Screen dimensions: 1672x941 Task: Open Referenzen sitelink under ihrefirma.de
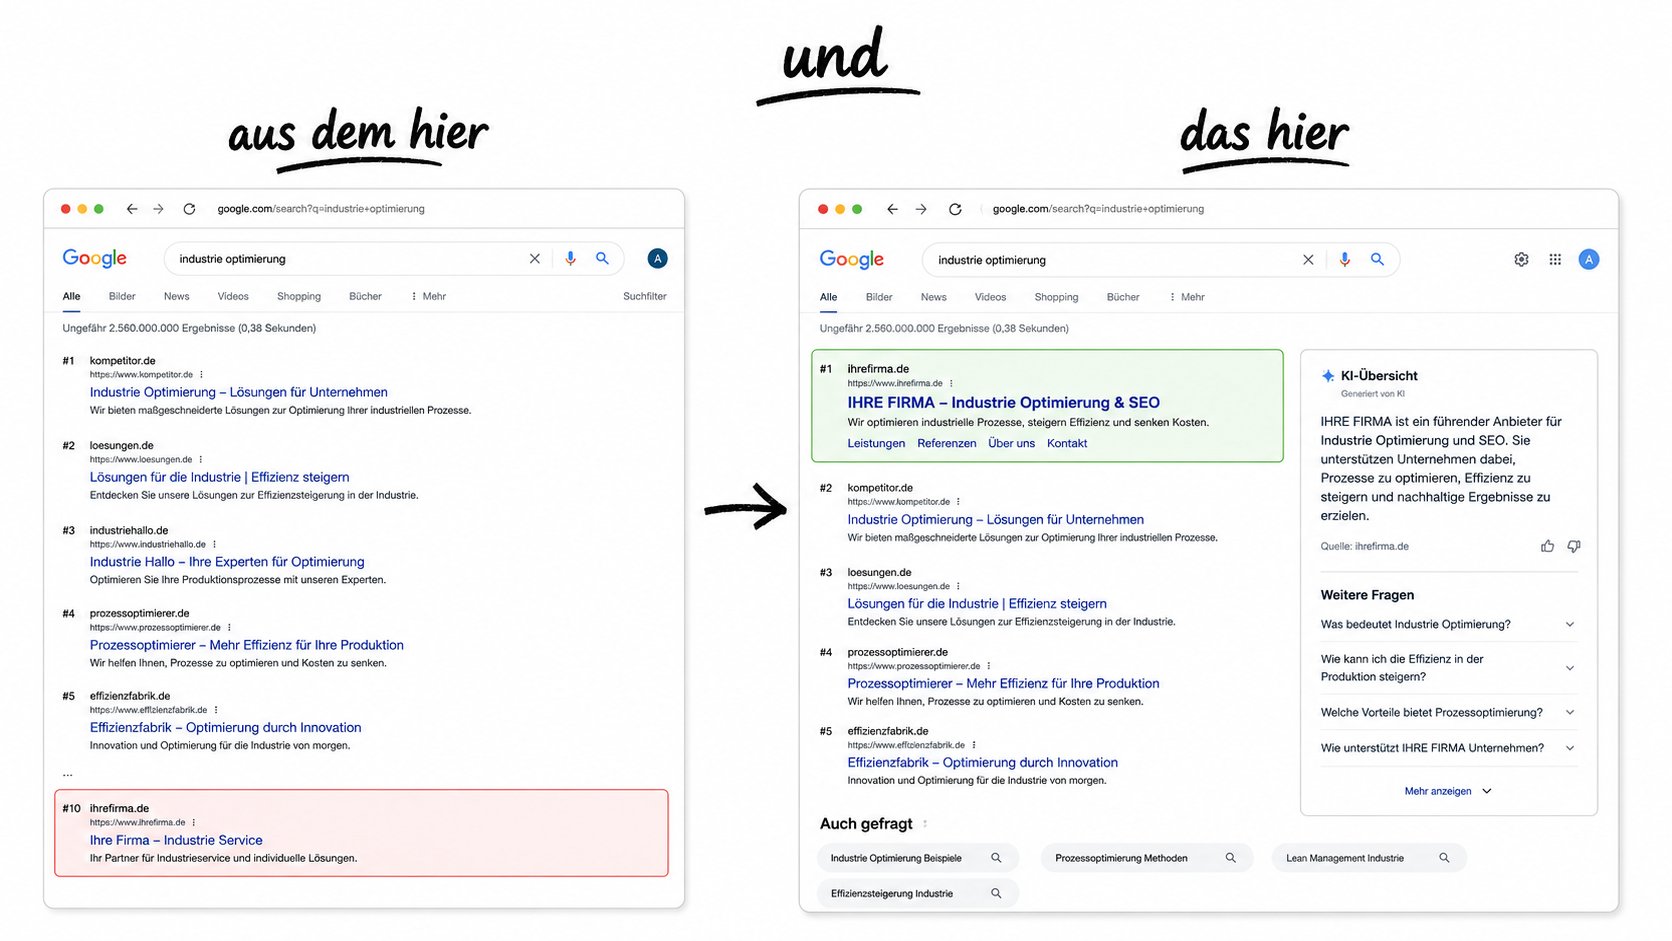(x=947, y=443)
